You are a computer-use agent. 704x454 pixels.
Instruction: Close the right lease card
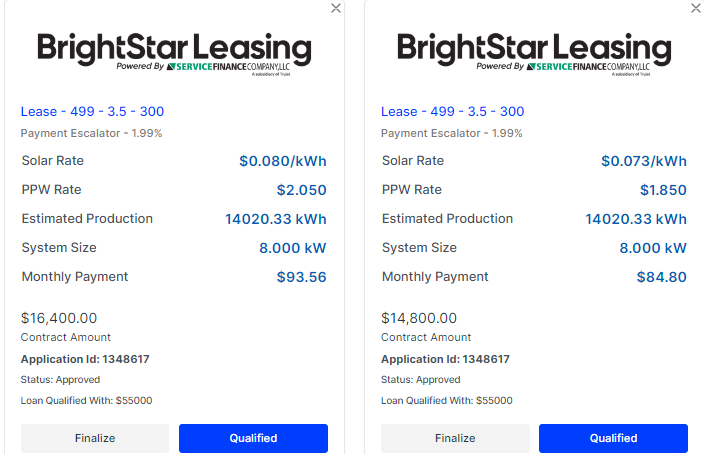click(696, 8)
